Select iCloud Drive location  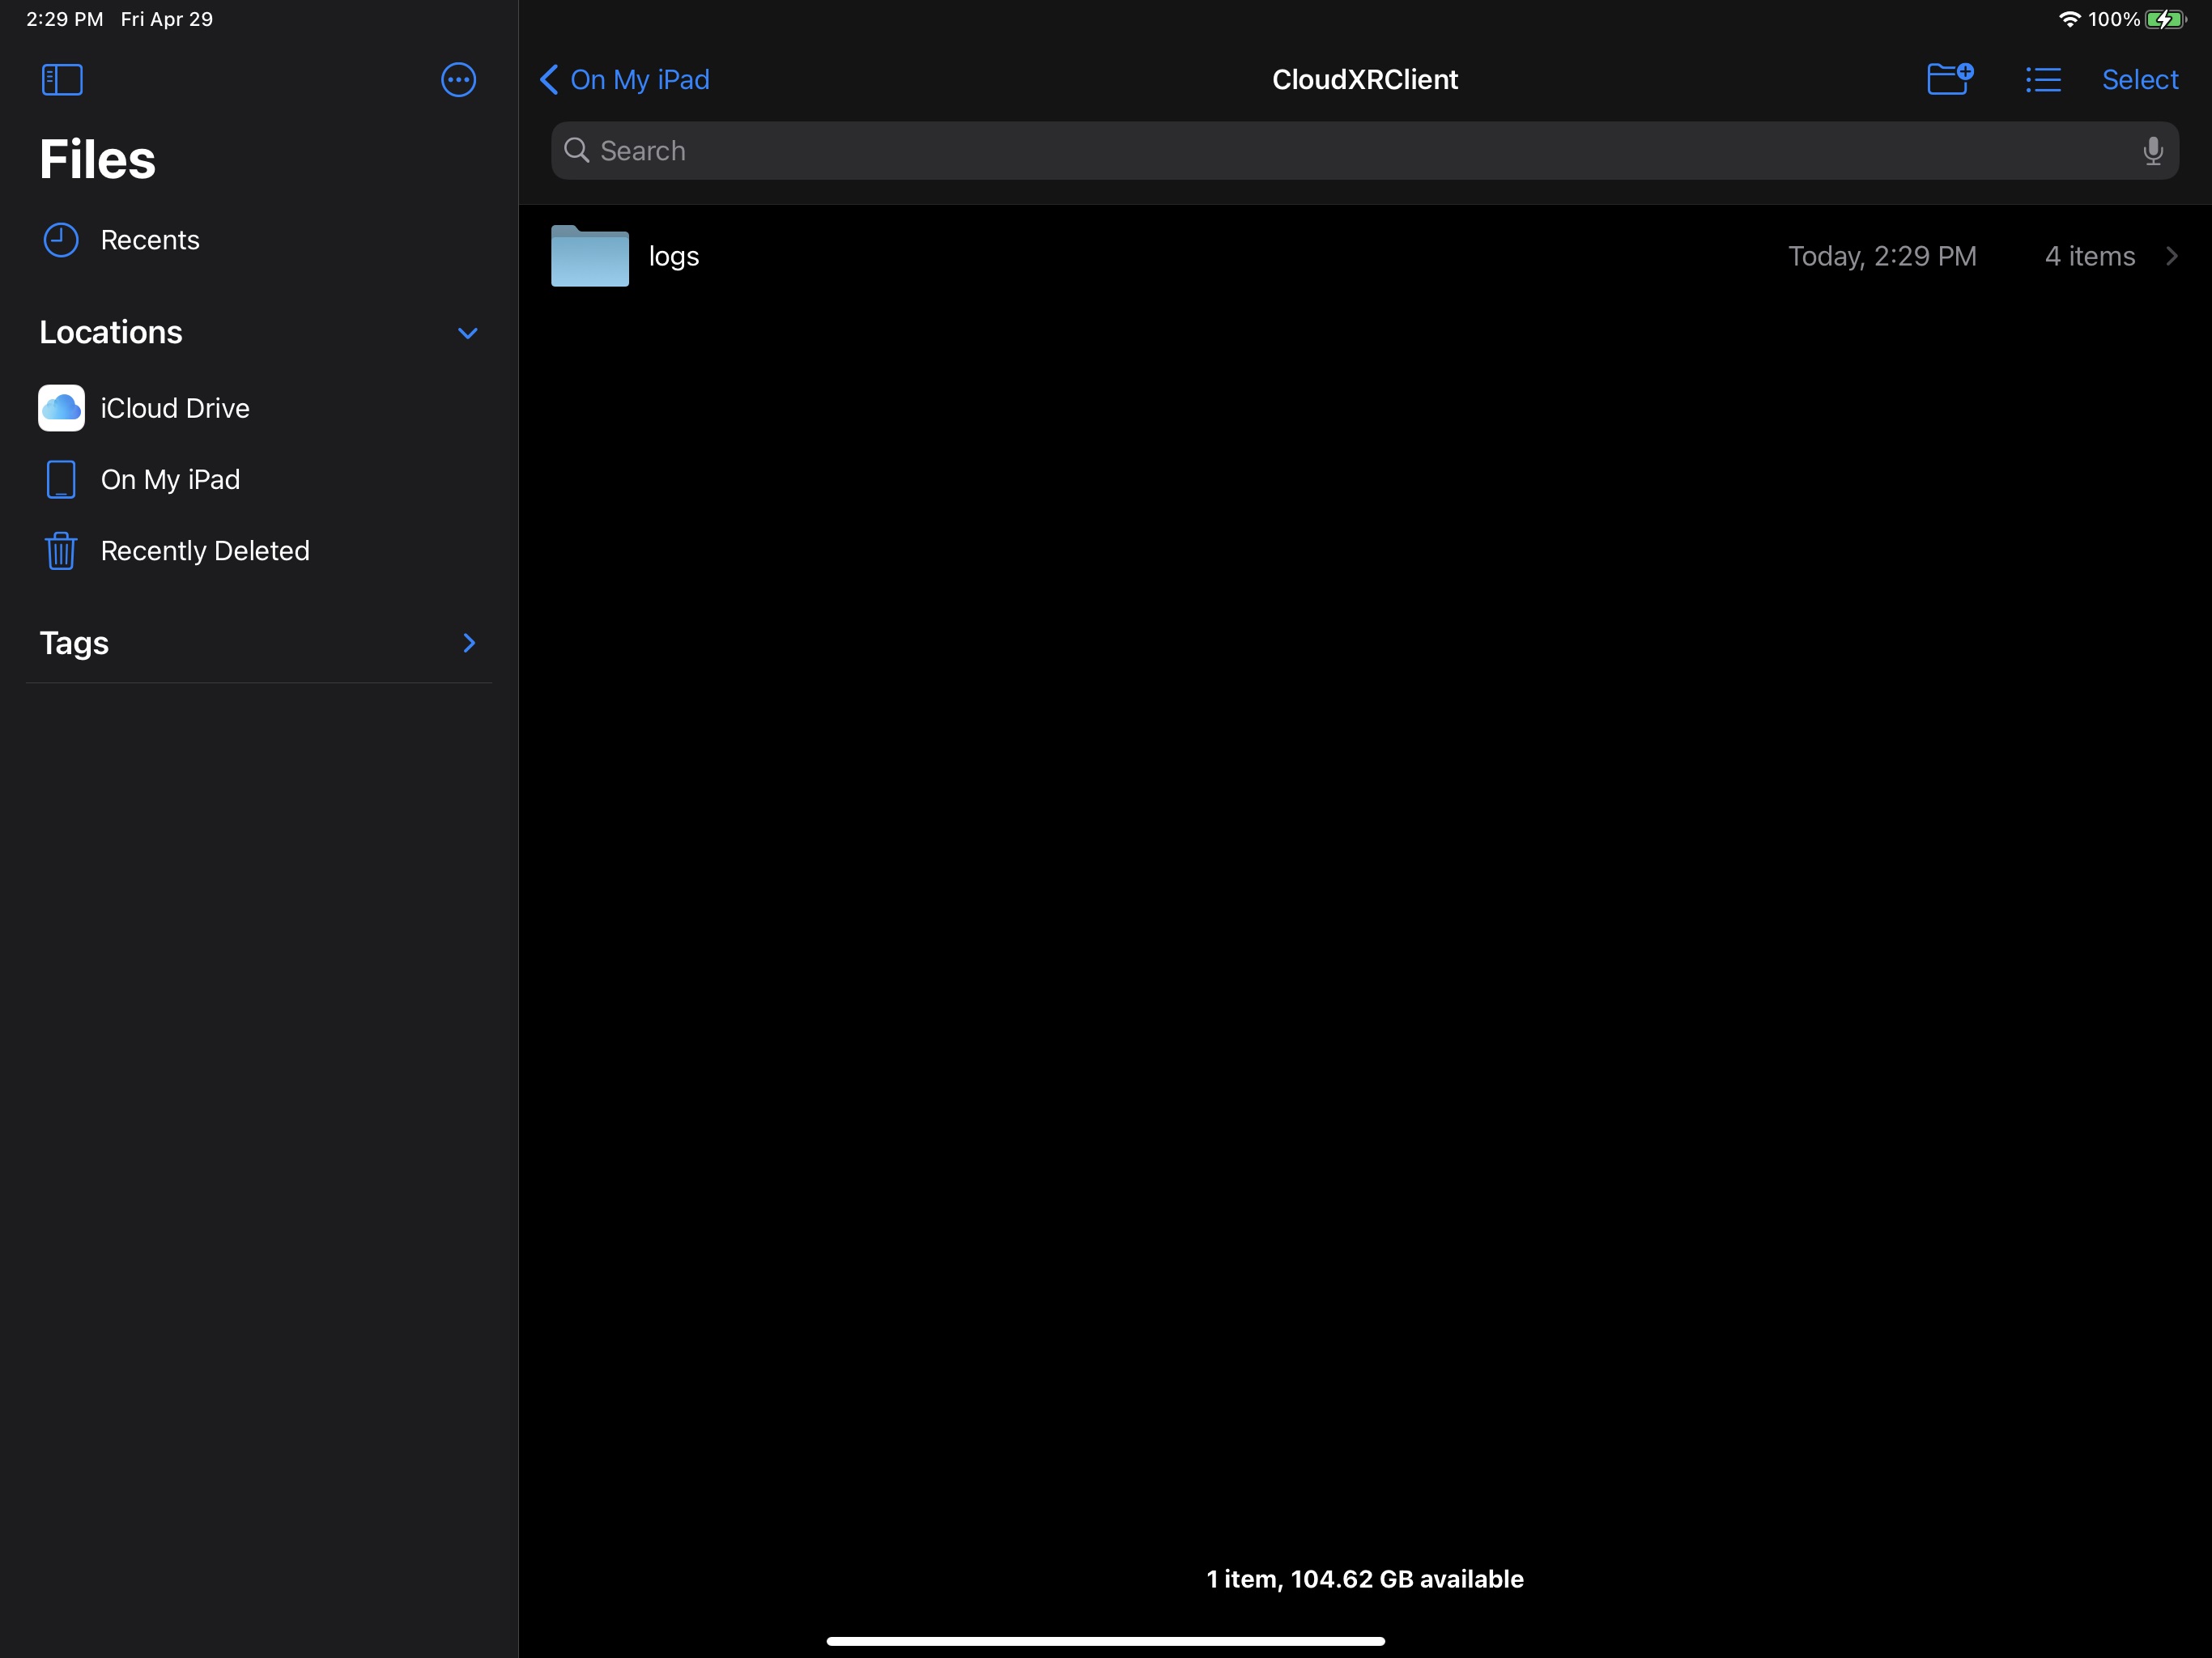pyautogui.click(x=175, y=408)
